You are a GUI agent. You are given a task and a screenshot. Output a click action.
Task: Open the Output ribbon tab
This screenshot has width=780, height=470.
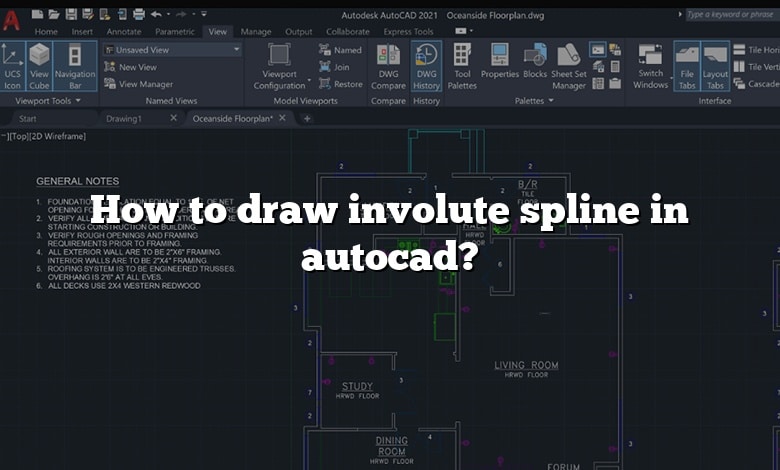click(298, 31)
